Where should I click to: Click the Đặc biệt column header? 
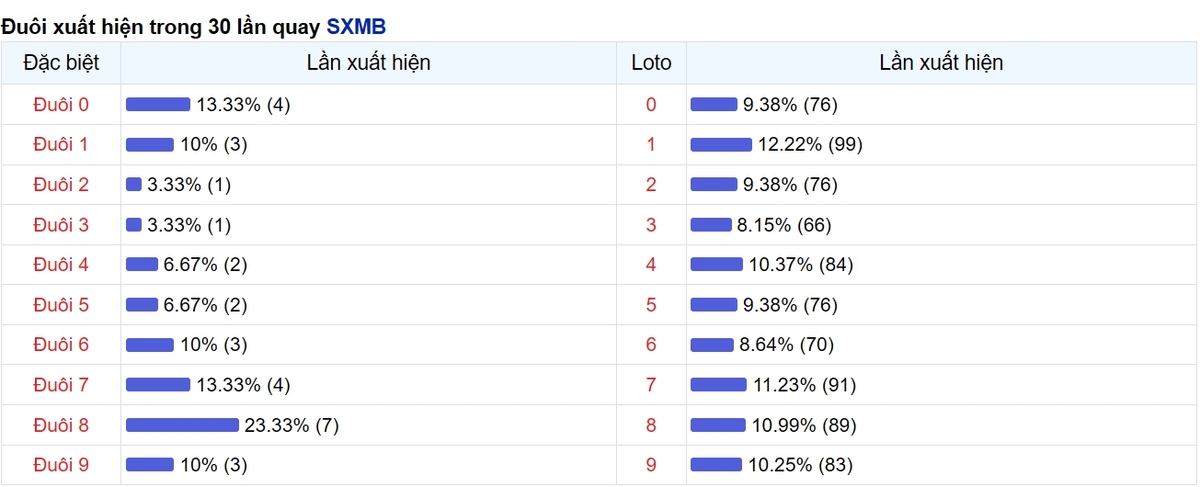tap(61, 63)
